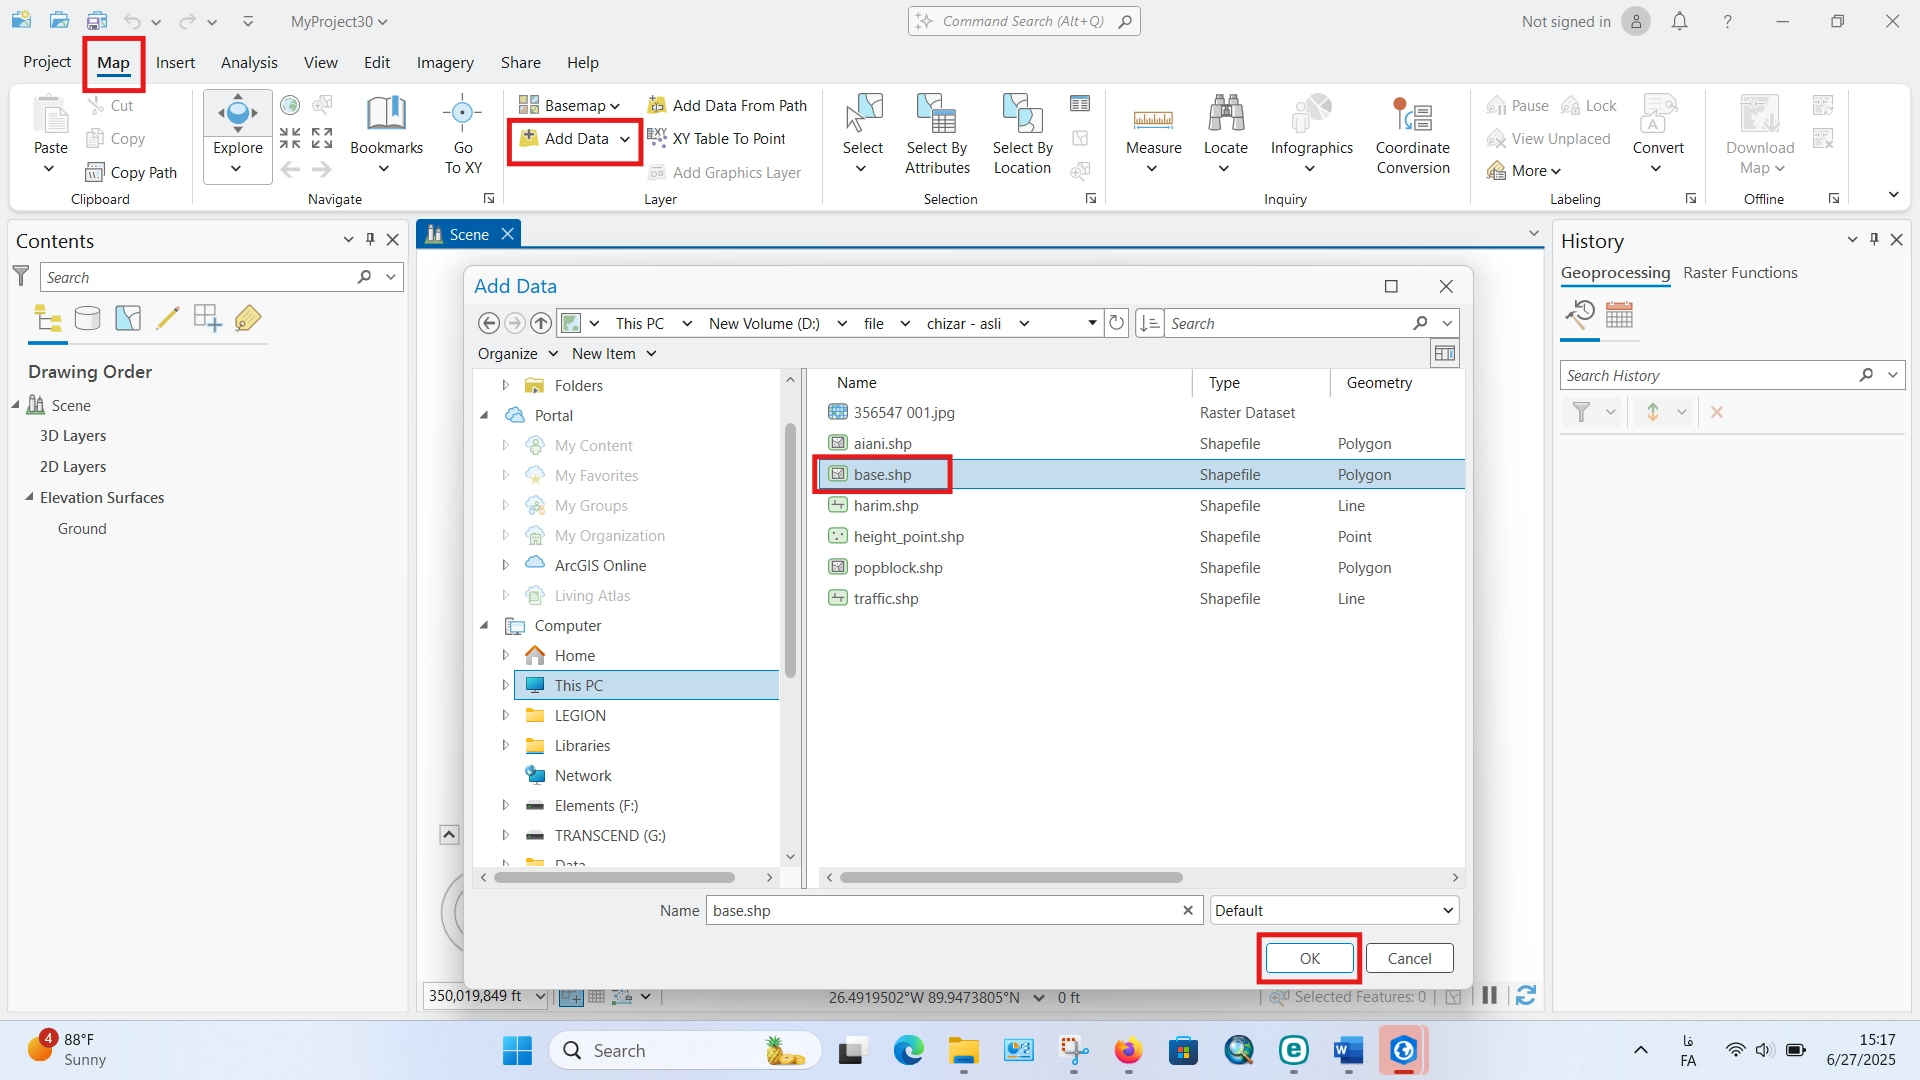
Task: Click Refresh in Add Data dialog
Action: (1116, 323)
